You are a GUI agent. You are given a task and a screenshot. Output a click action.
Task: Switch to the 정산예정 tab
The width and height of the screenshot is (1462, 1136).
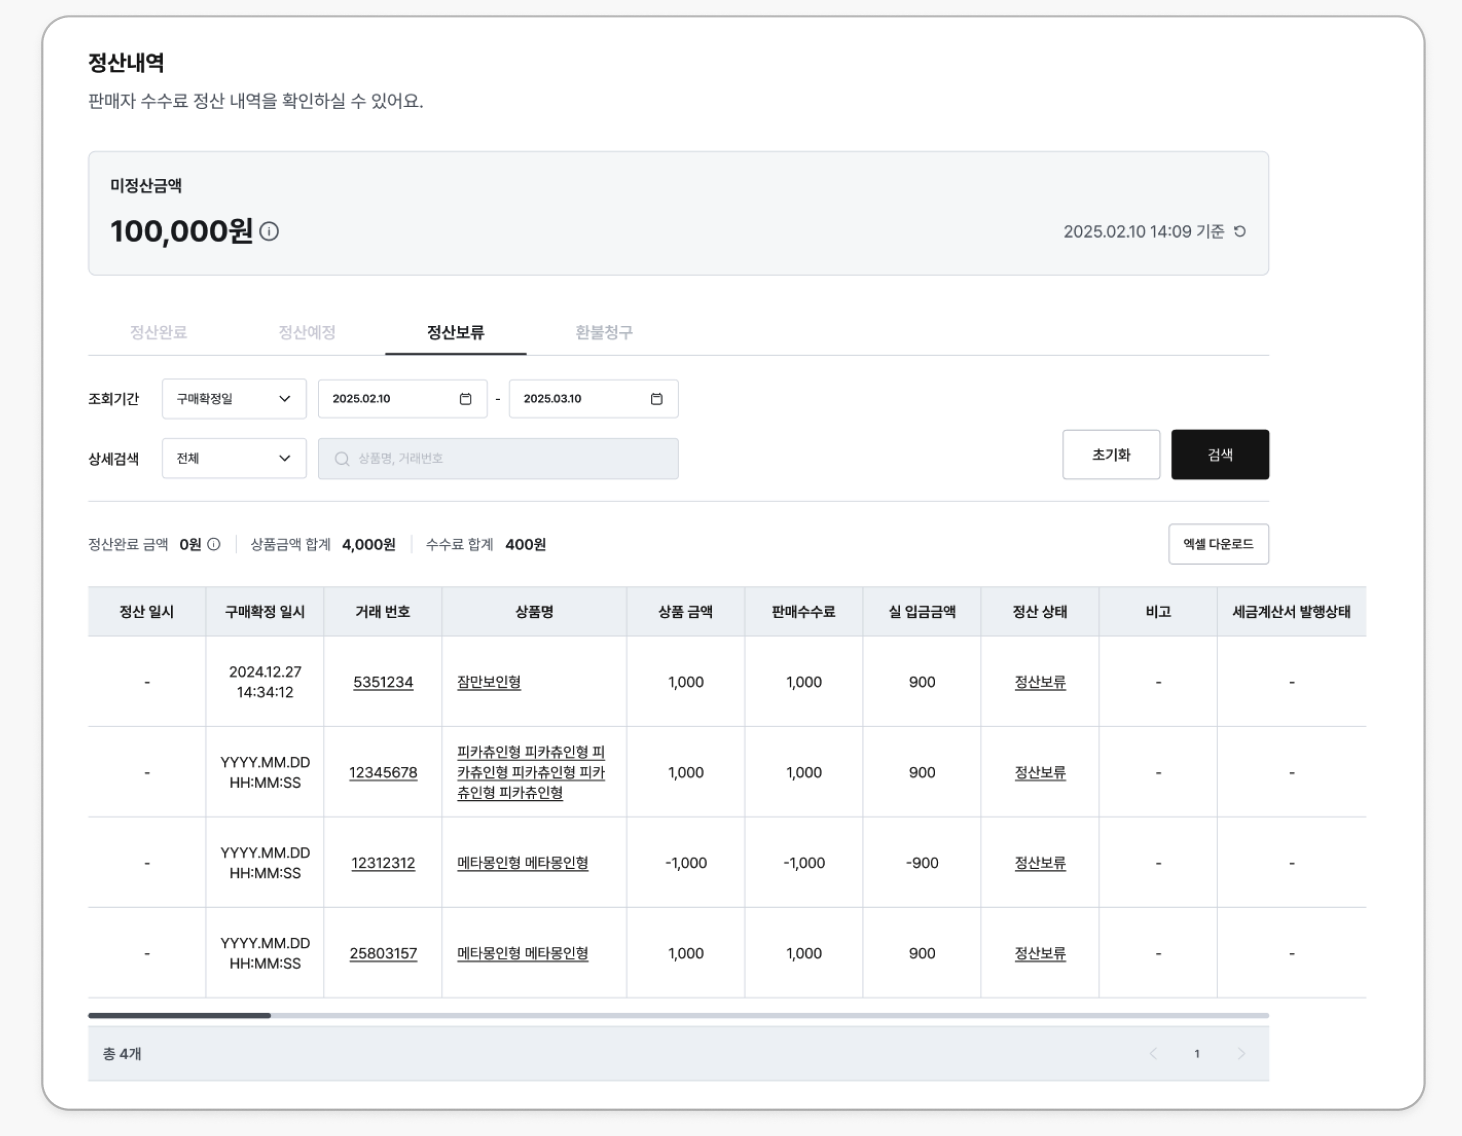(x=307, y=332)
